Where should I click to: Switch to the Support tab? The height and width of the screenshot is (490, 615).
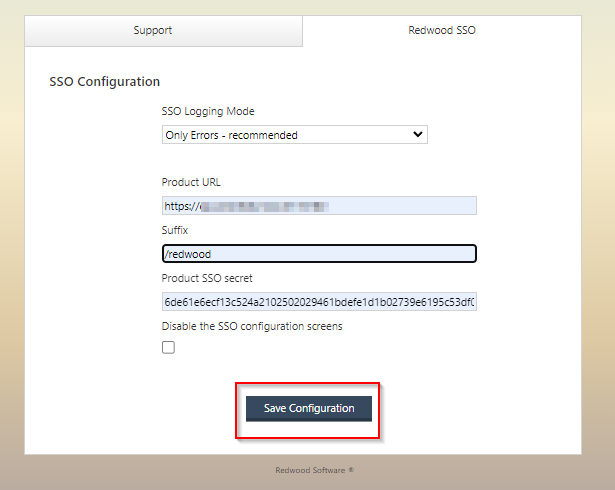163,31
